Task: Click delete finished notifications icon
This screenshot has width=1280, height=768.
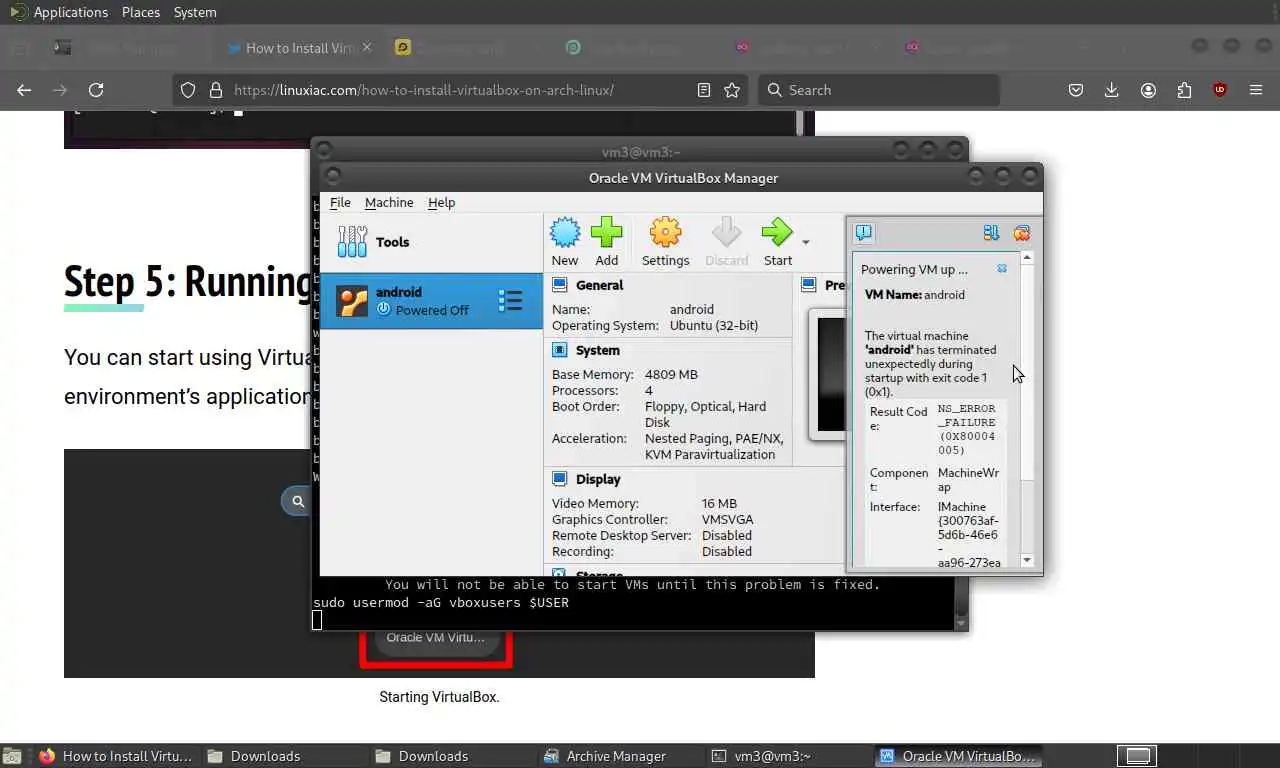Action: click(x=1021, y=233)
